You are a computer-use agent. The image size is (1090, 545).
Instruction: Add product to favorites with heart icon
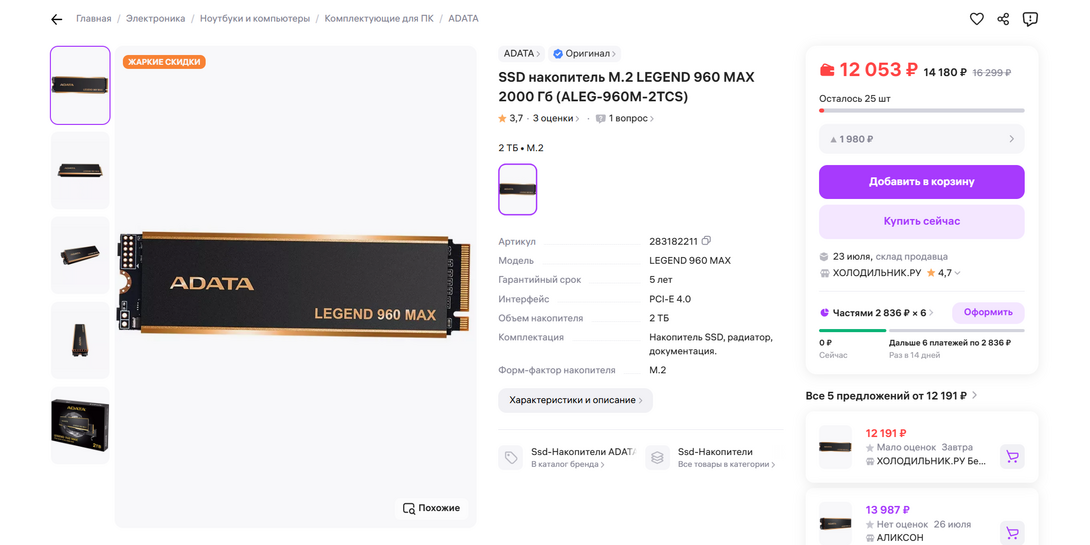(977, 19)
